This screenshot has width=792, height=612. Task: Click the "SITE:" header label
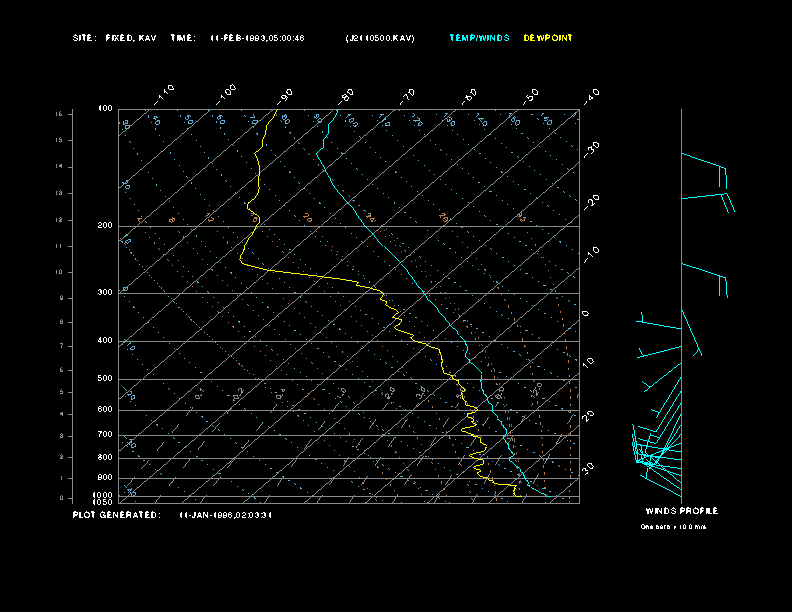82,38
